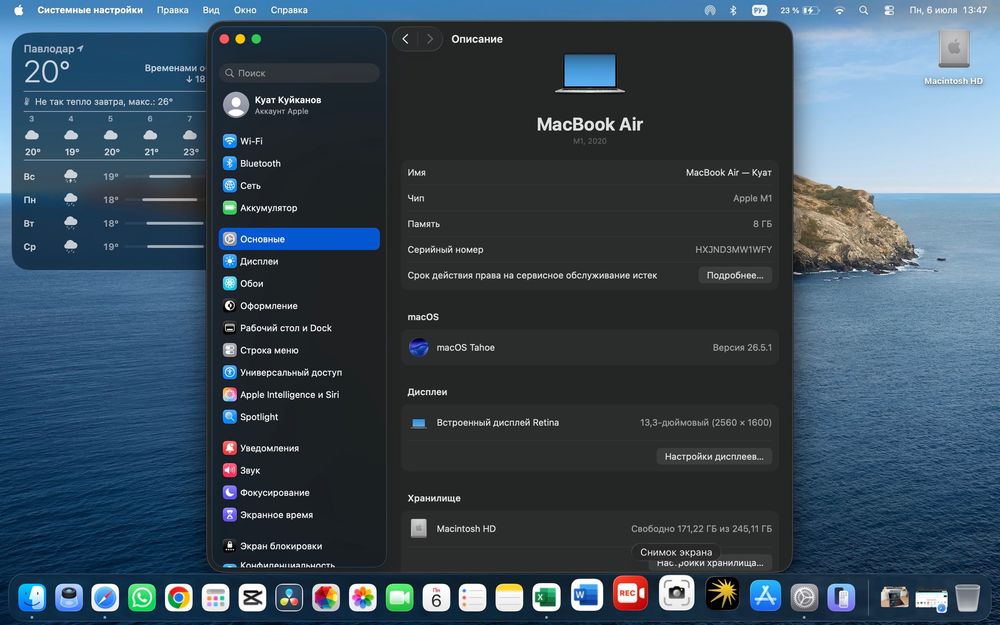
Task: Click the Подробнее… service coverage button
Action: [735, 276]
